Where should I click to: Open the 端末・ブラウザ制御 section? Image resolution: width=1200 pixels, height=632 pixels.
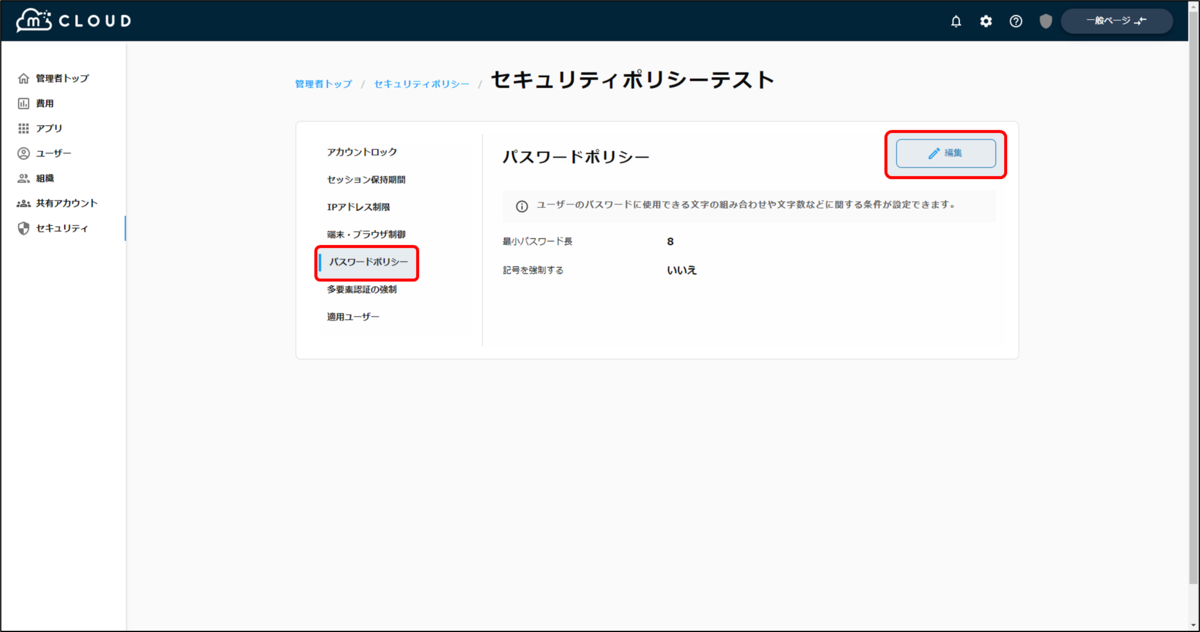tap(366, 236)
